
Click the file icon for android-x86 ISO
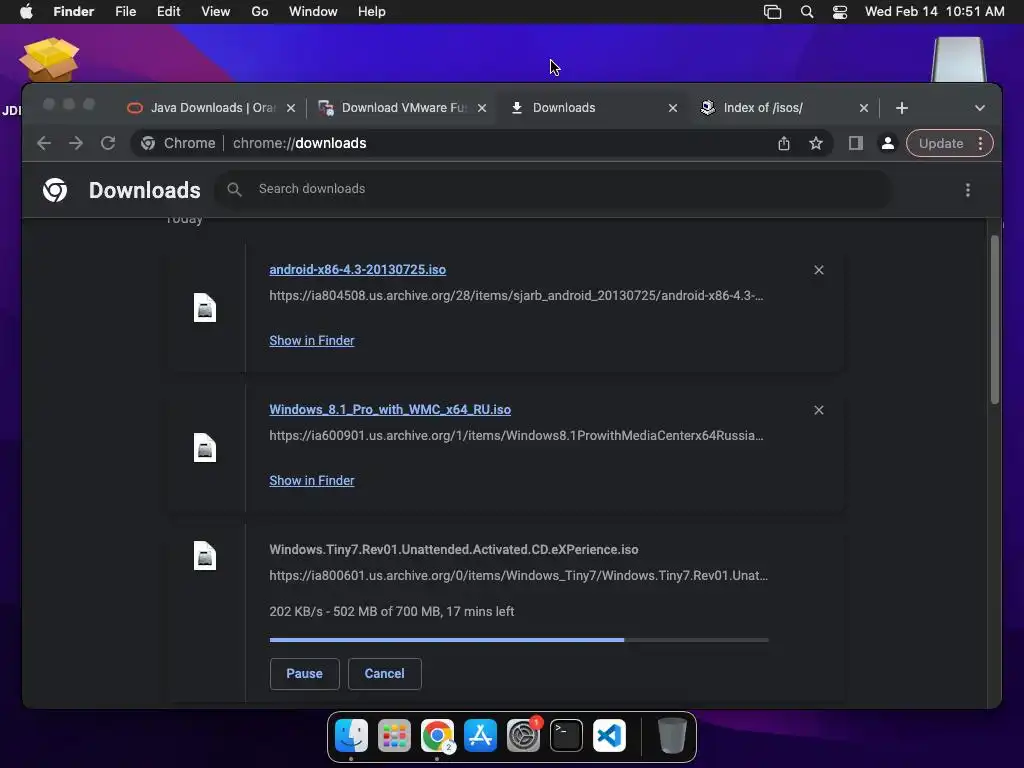[x=205, y=308]
